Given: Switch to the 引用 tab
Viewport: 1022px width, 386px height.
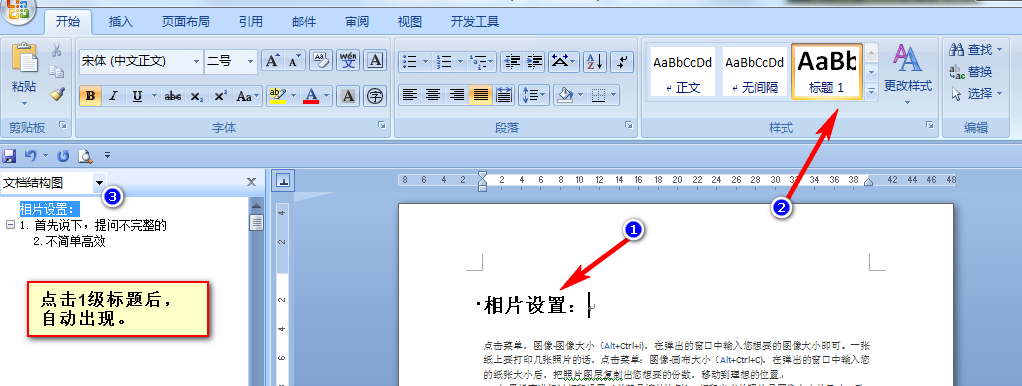Looking at the screenshot, I should point(251,22).
